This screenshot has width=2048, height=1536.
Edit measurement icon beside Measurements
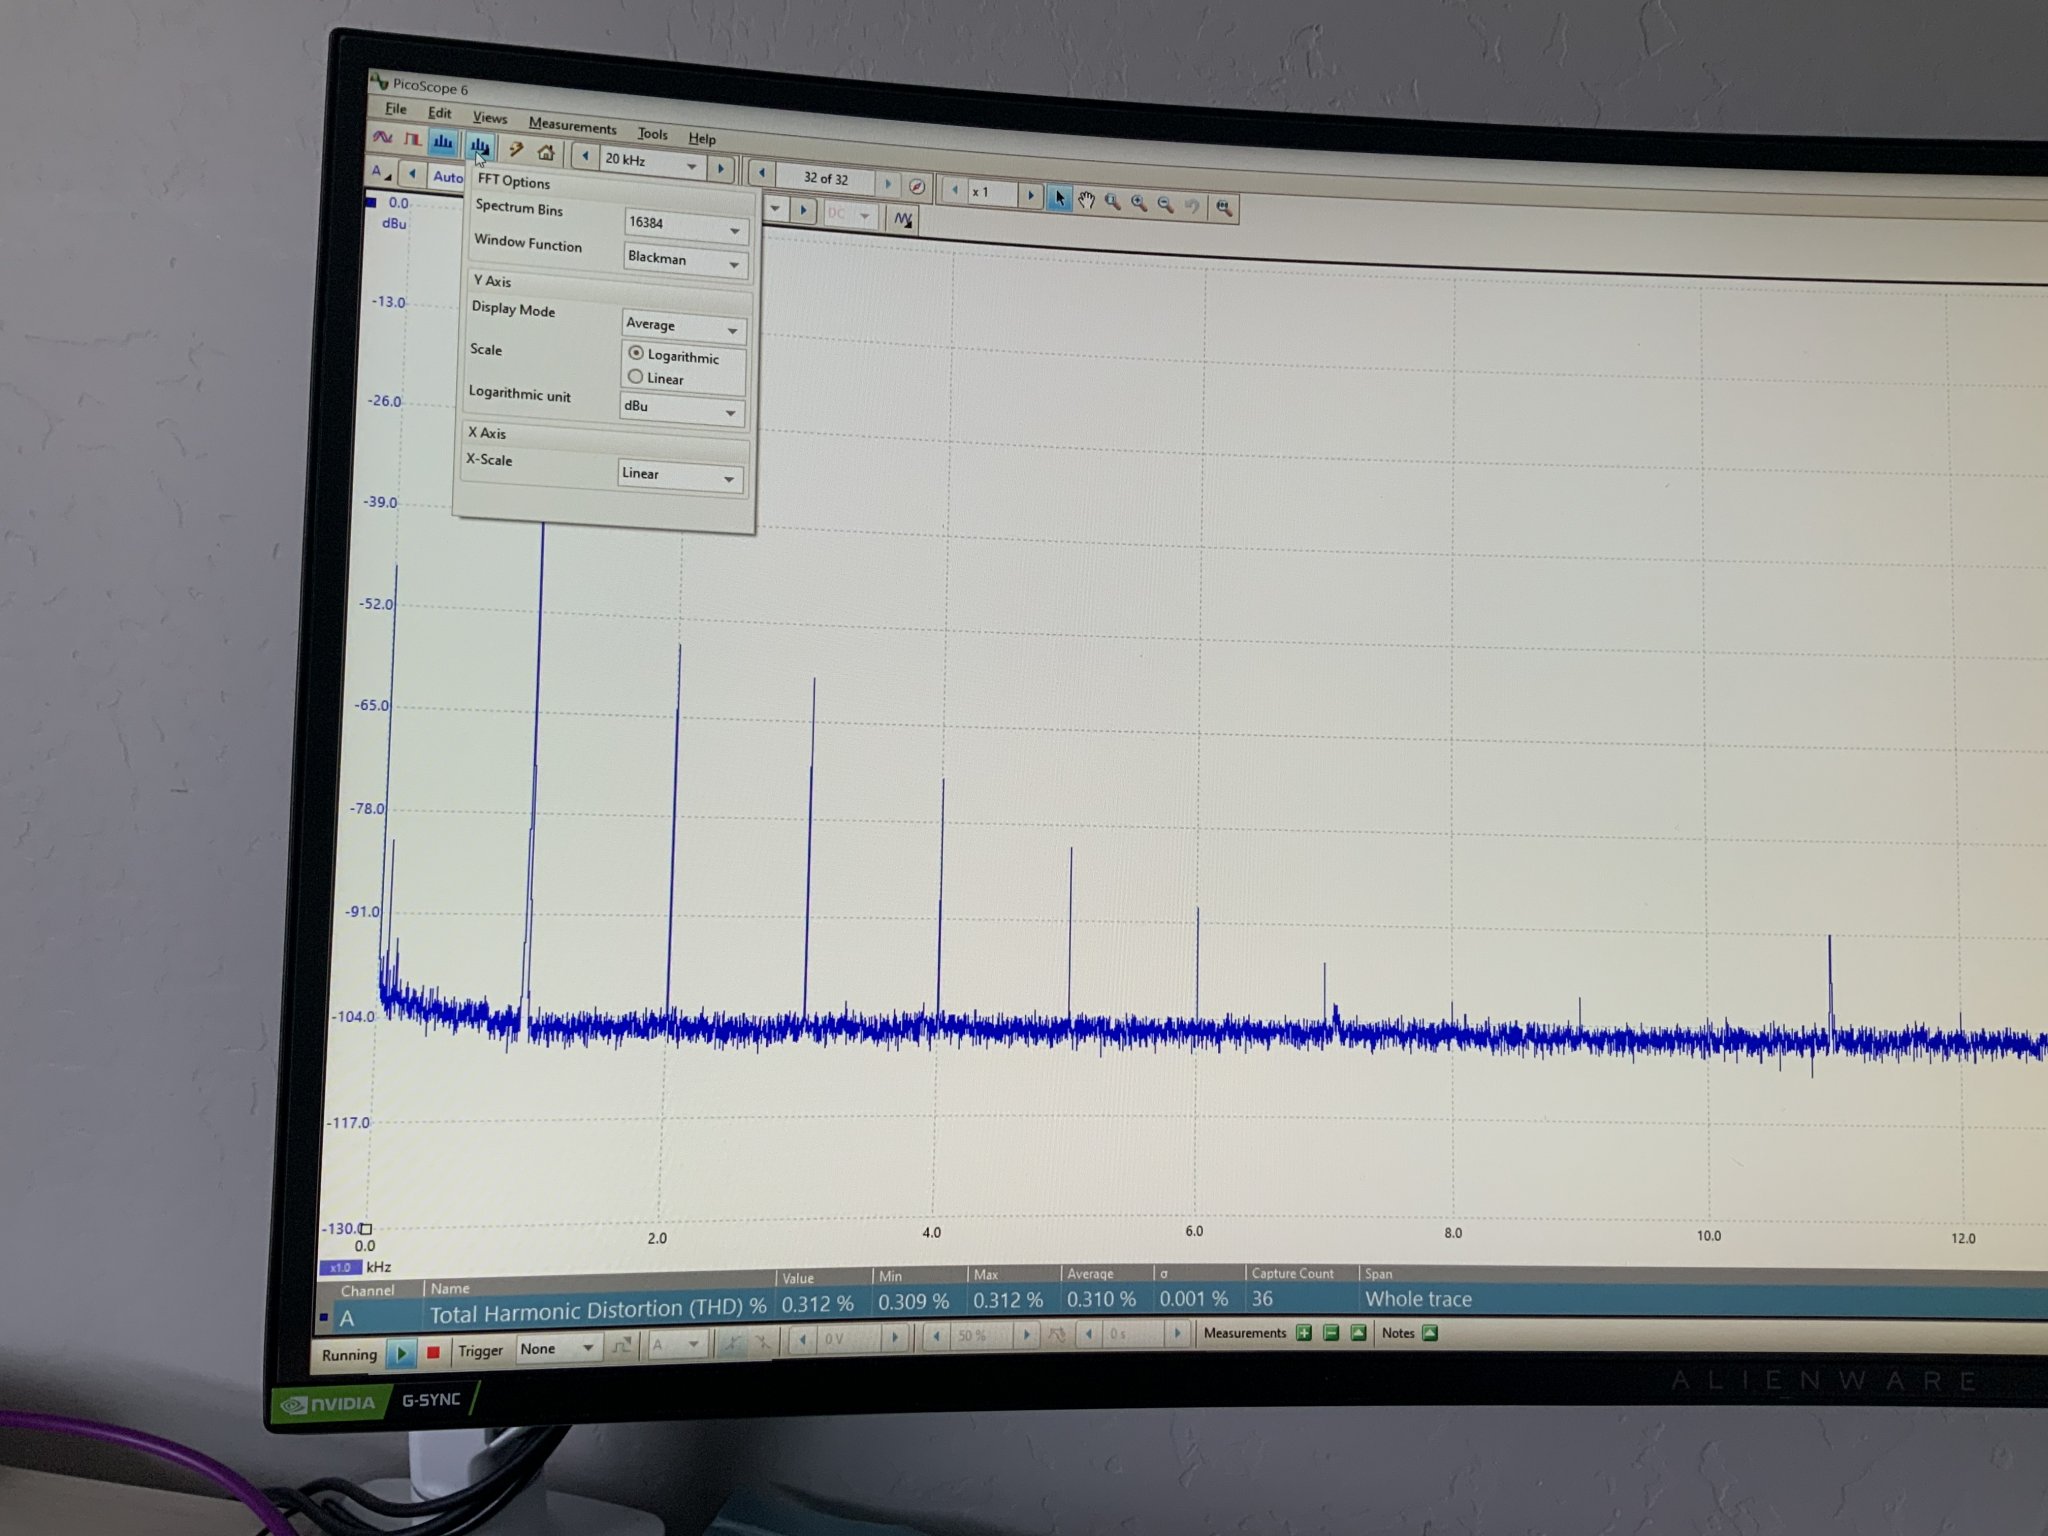(1358, 1332)
